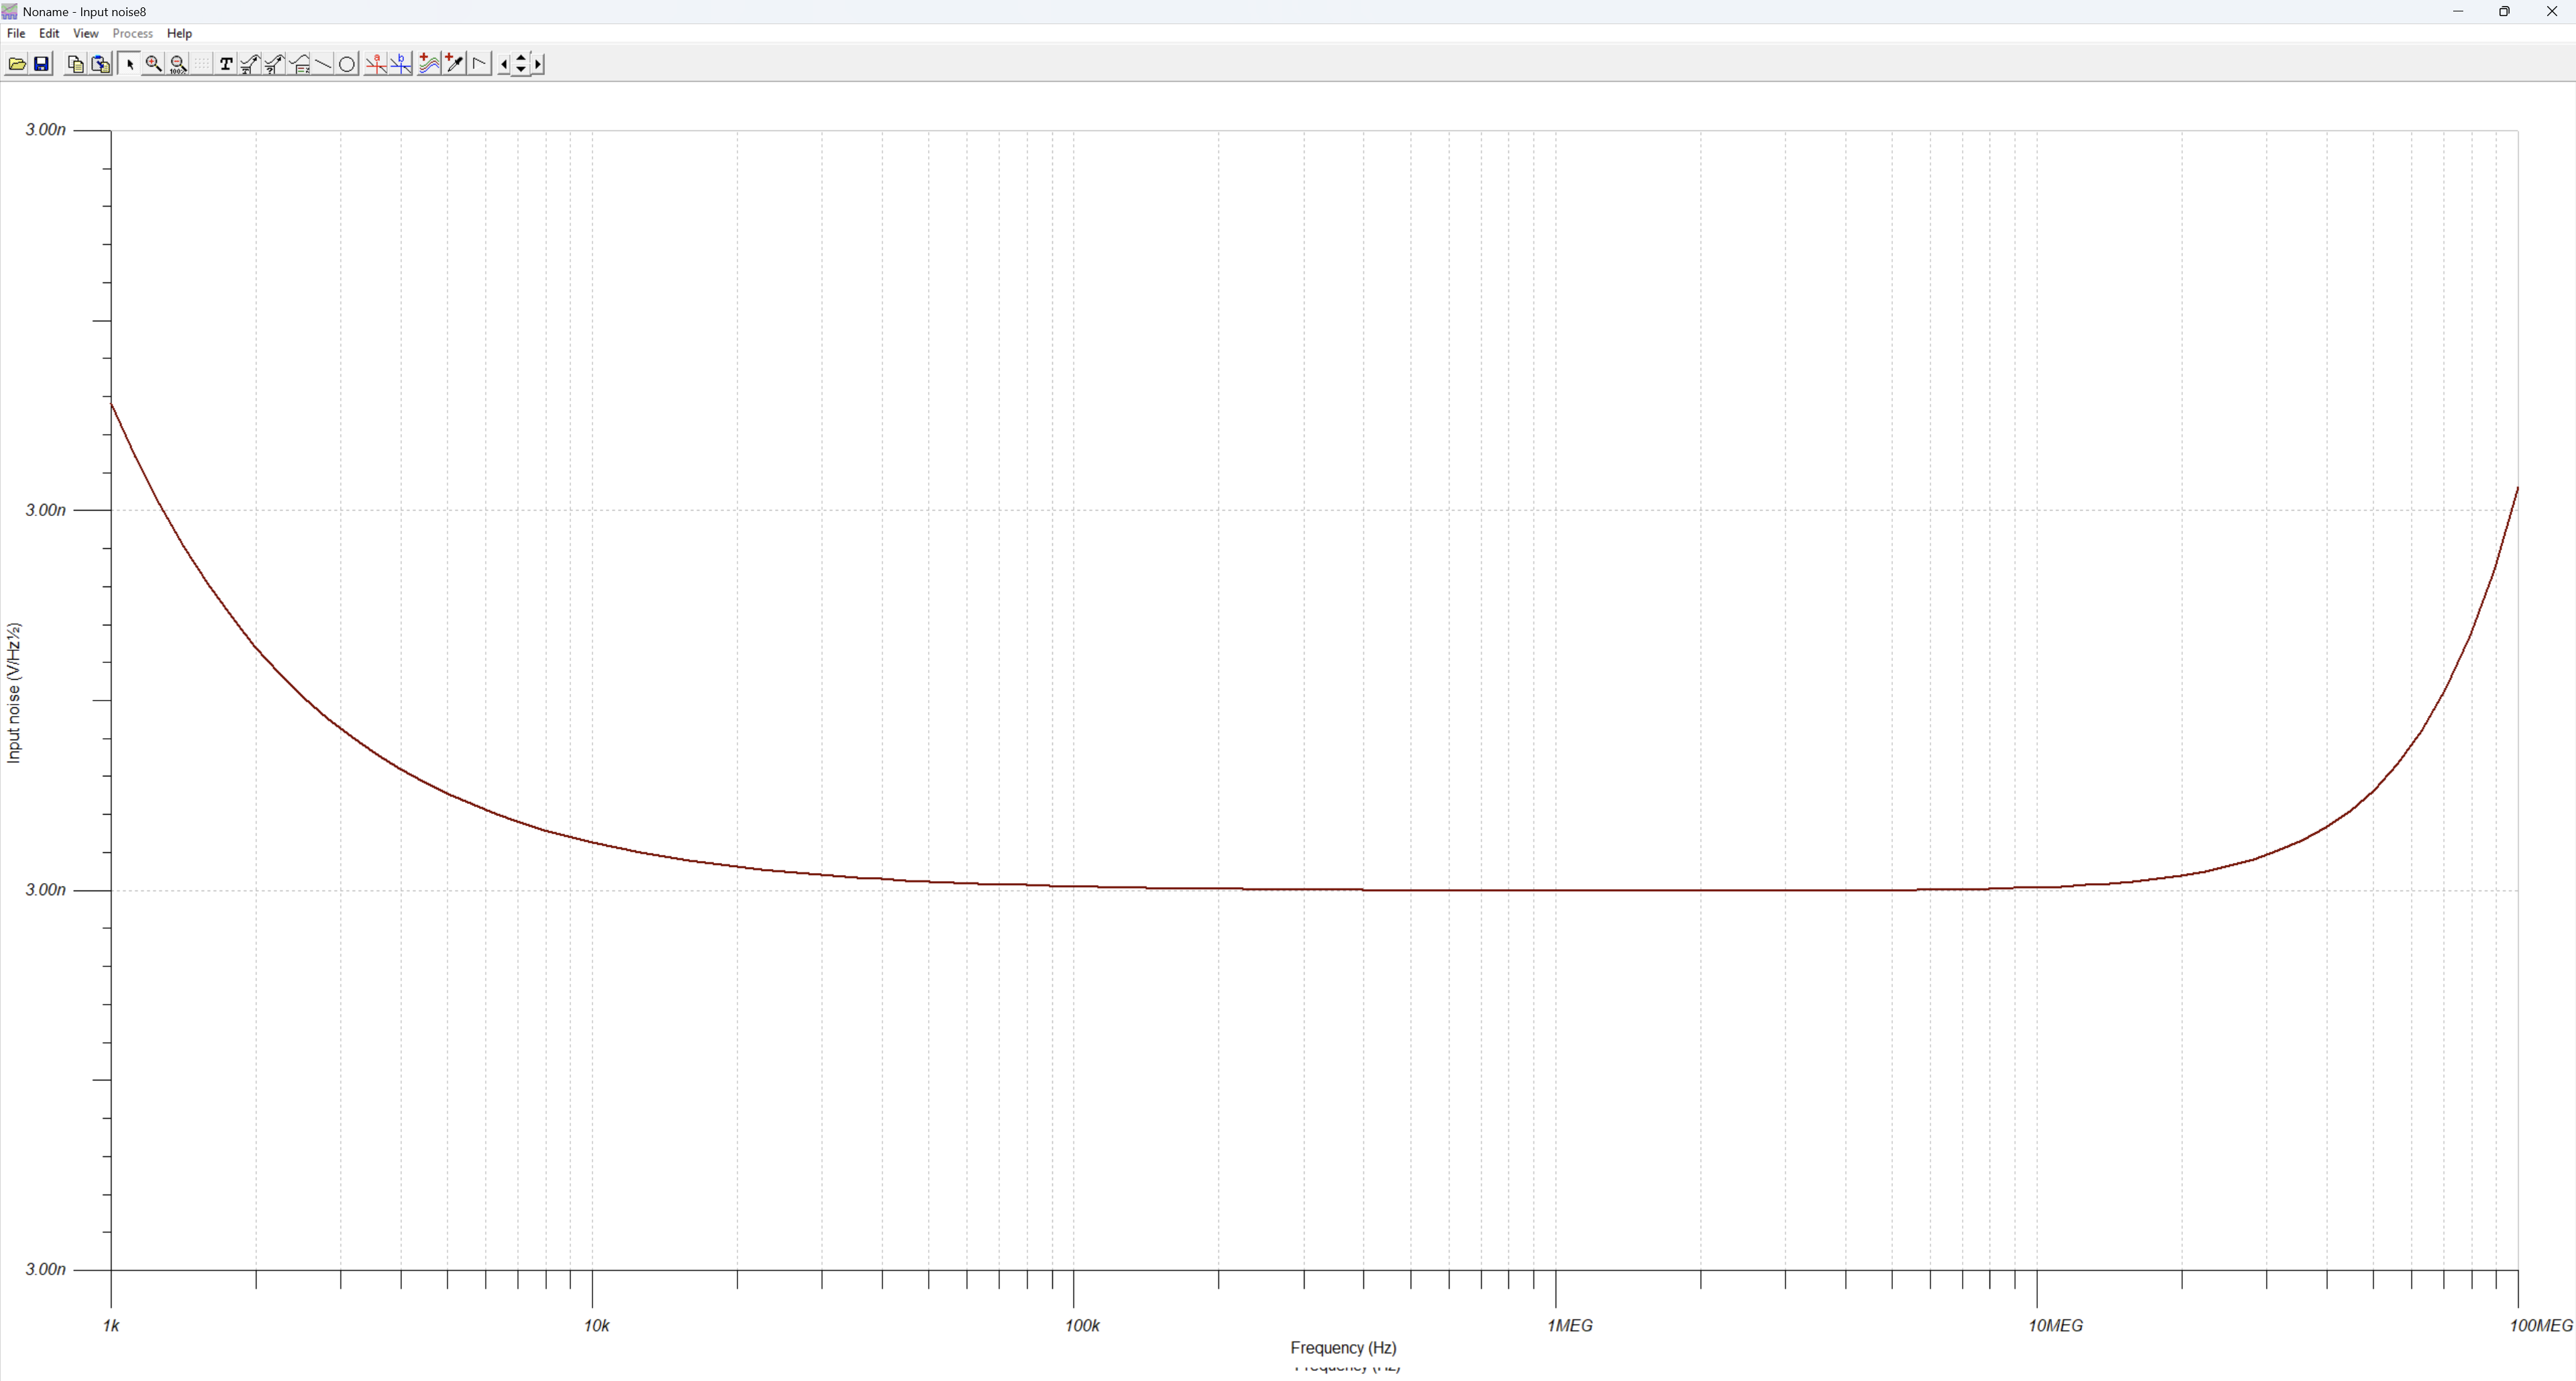Screen dimensions: 2576x1381
Task: Click the Open file folder icon
Action: click(17, 64)
